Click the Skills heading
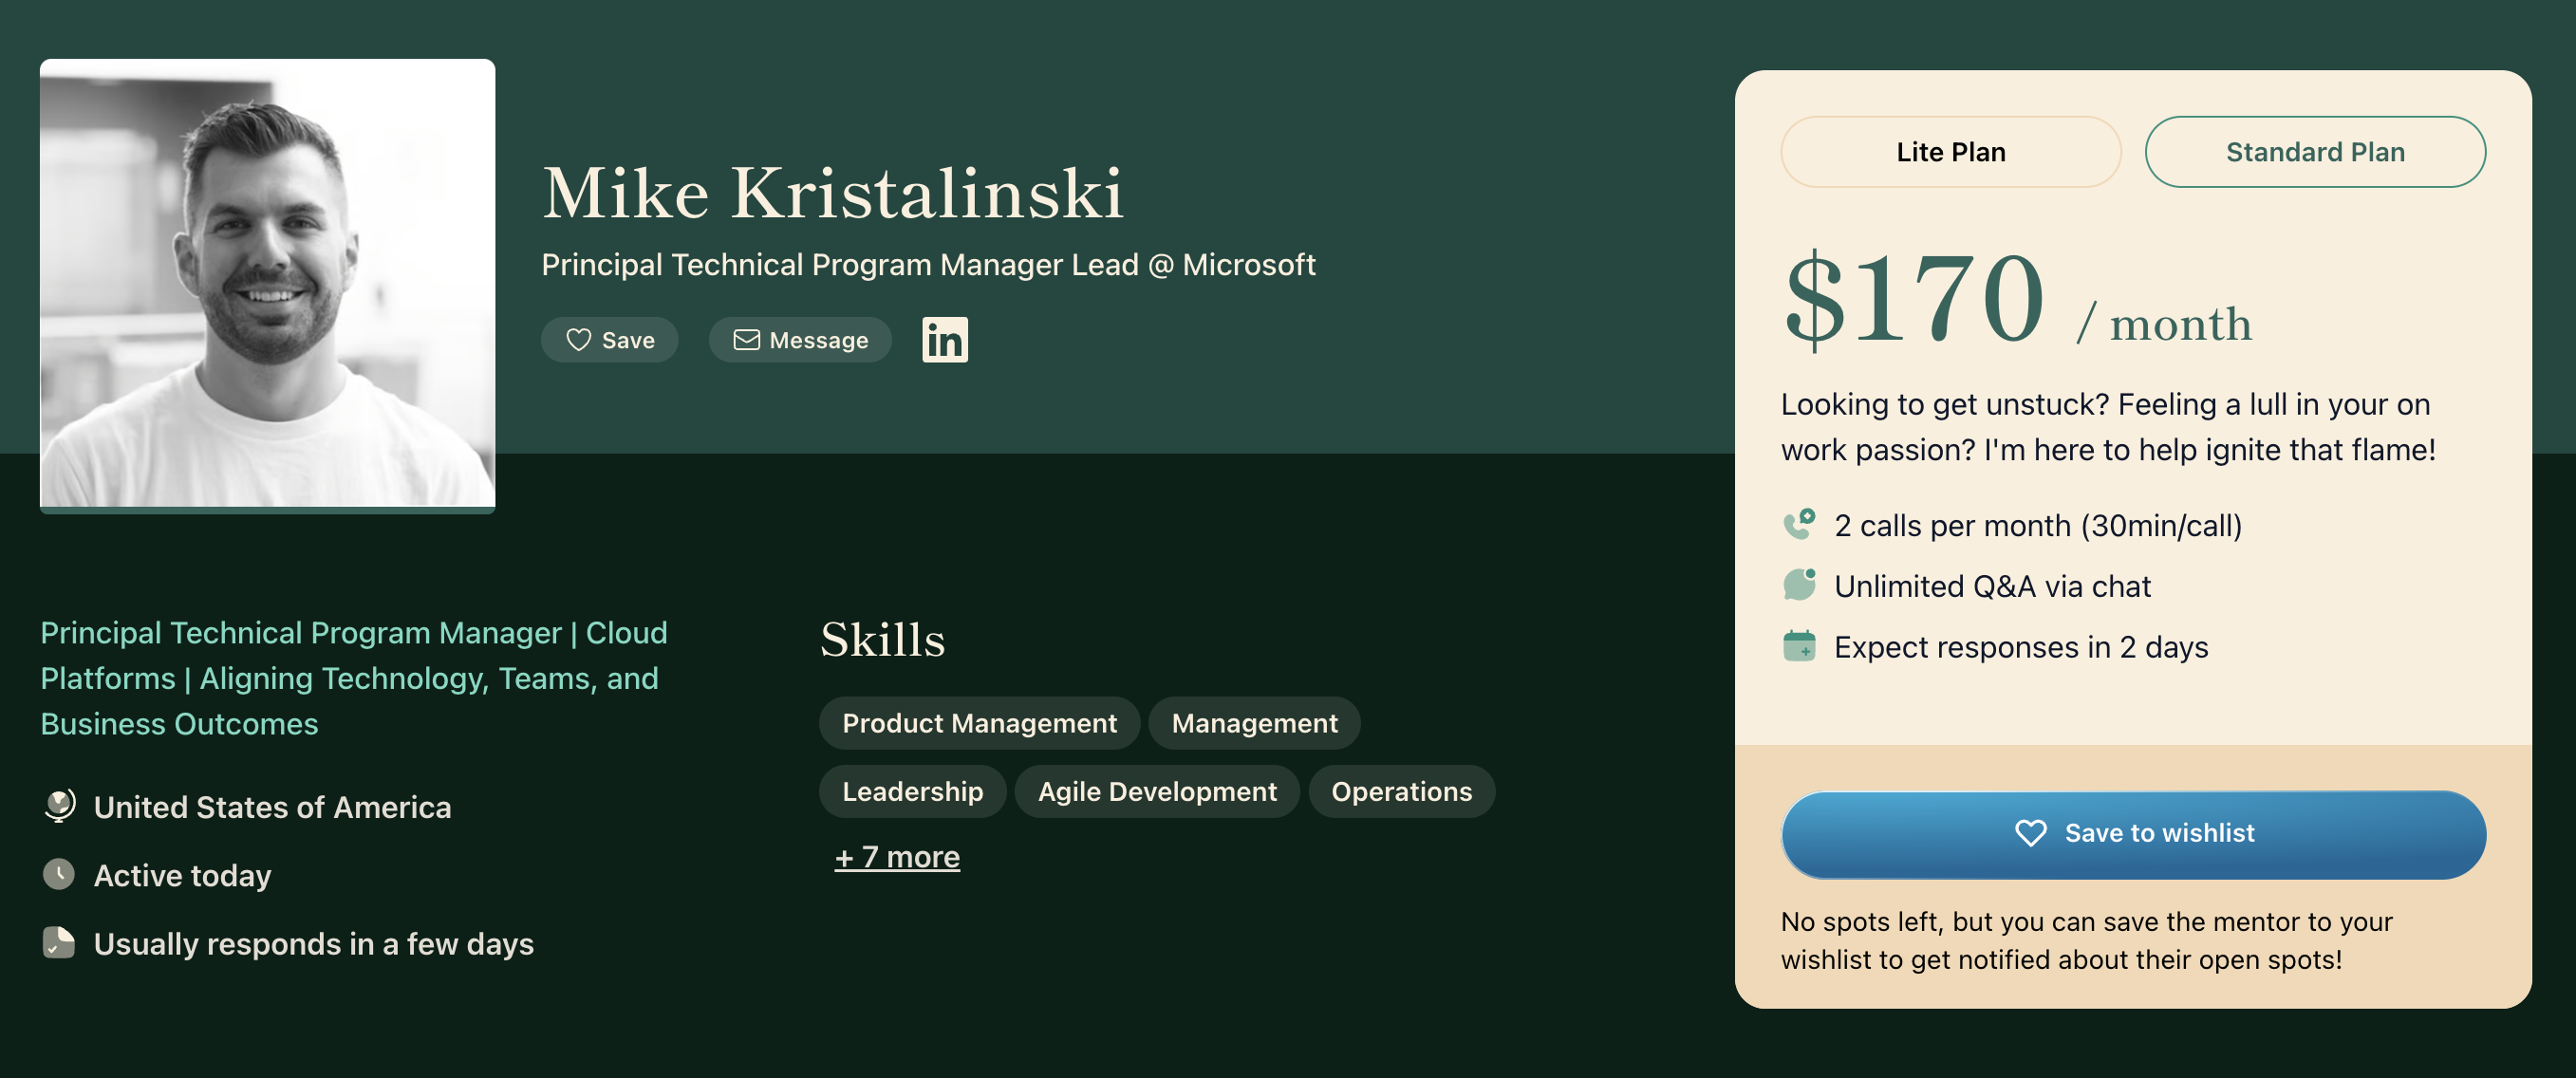 882,640
